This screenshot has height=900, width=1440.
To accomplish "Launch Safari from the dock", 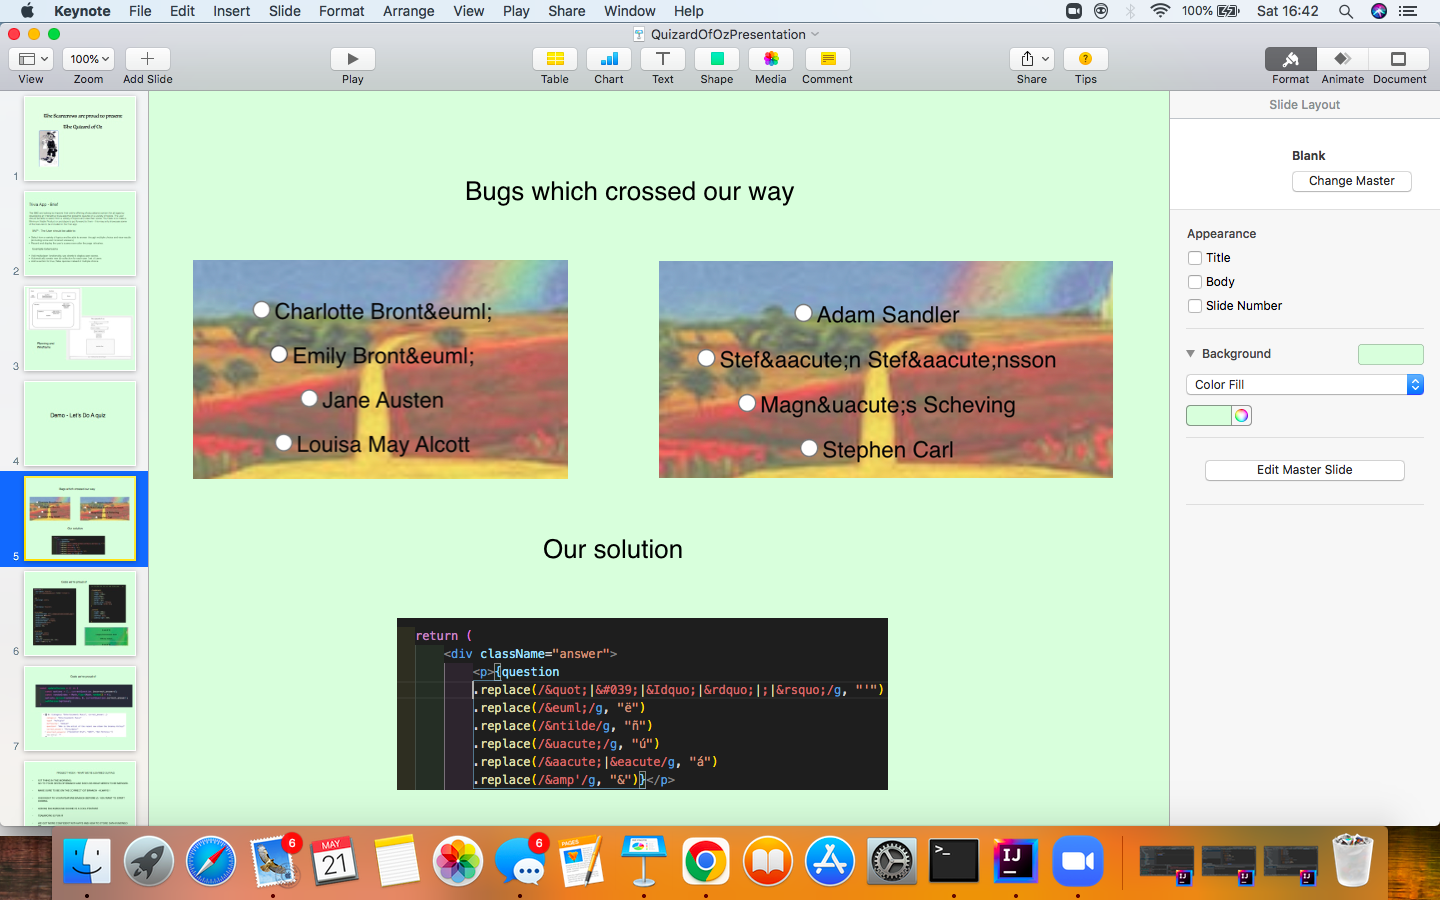I will pos(211,860).
